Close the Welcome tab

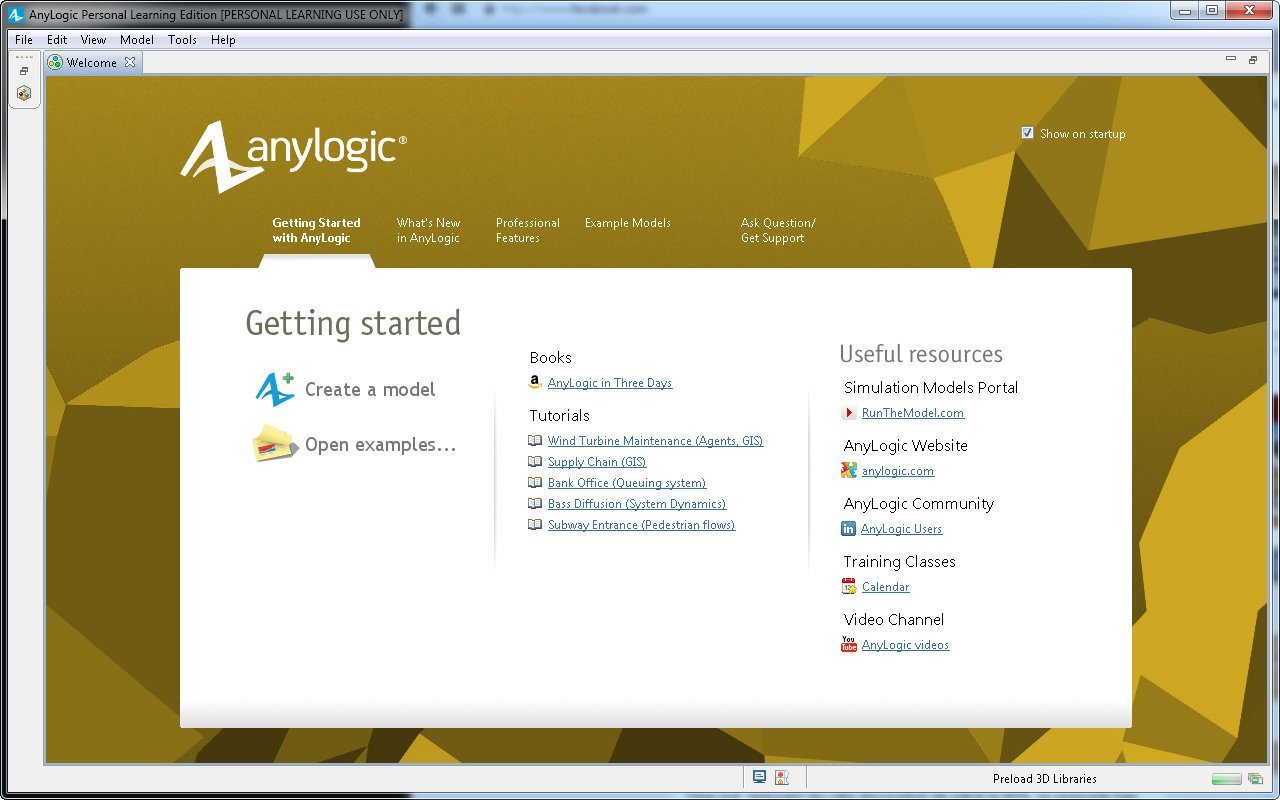tap(129, 62)
